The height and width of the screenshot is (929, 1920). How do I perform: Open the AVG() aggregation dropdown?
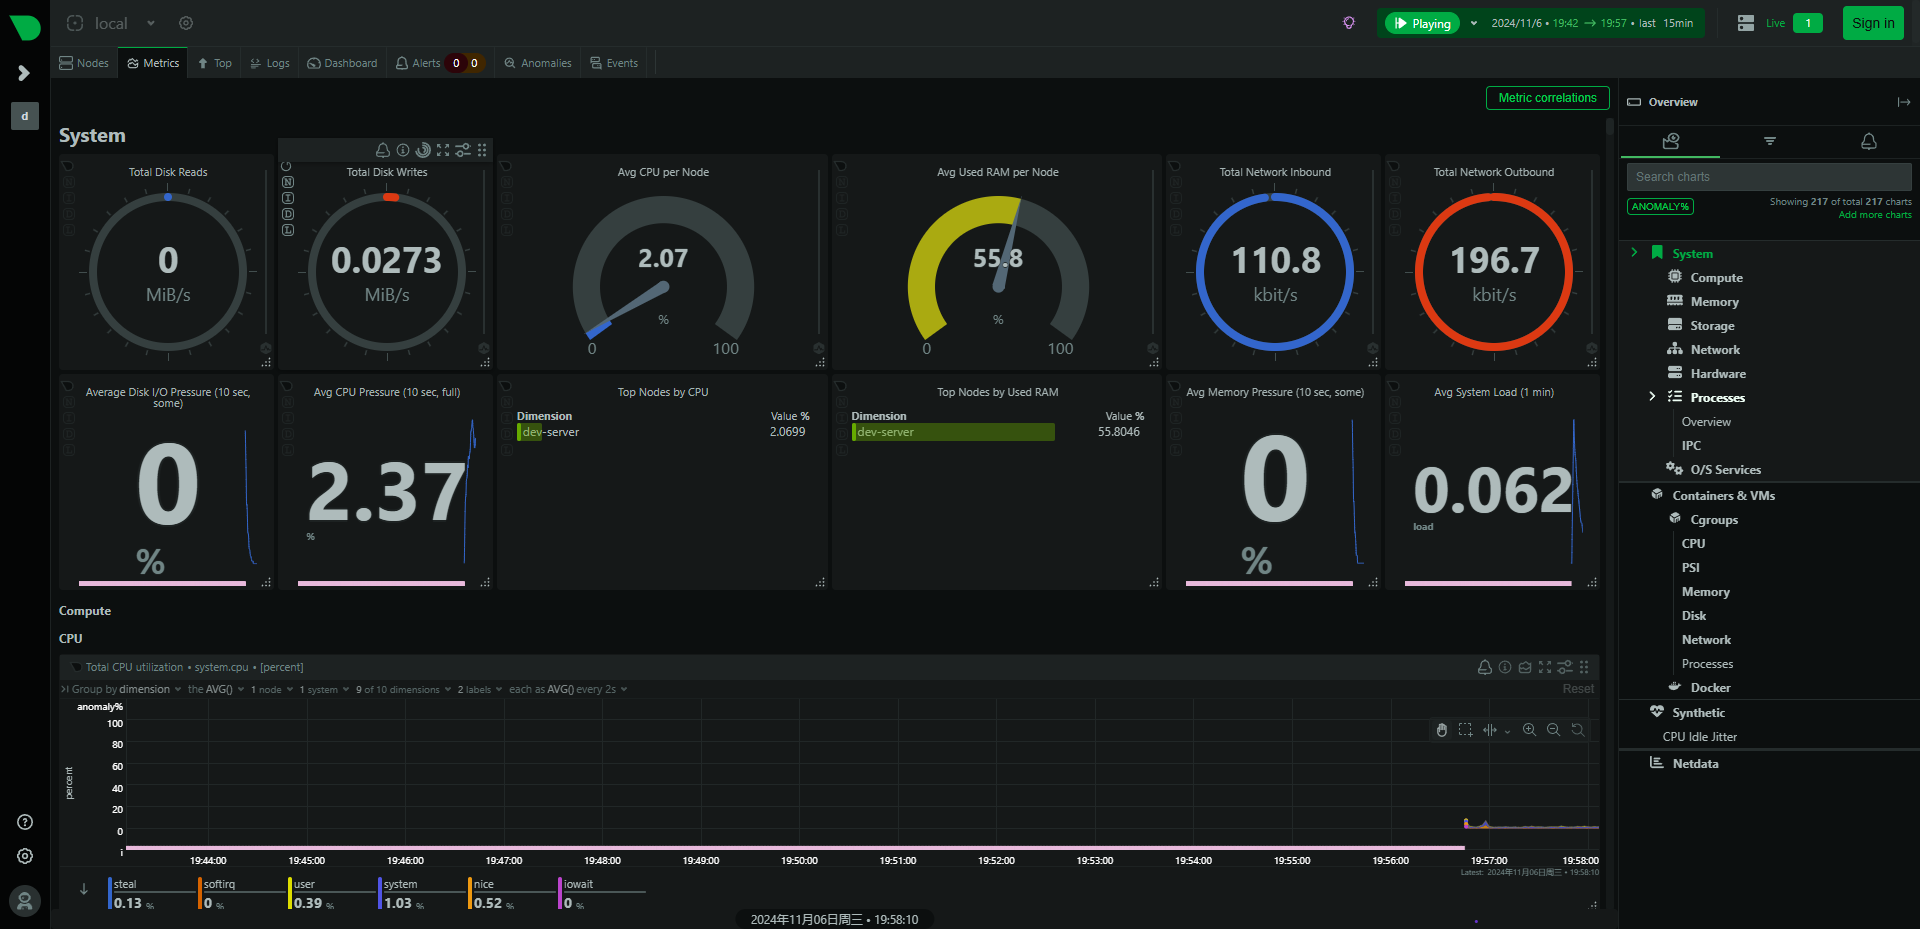[216, 690]
